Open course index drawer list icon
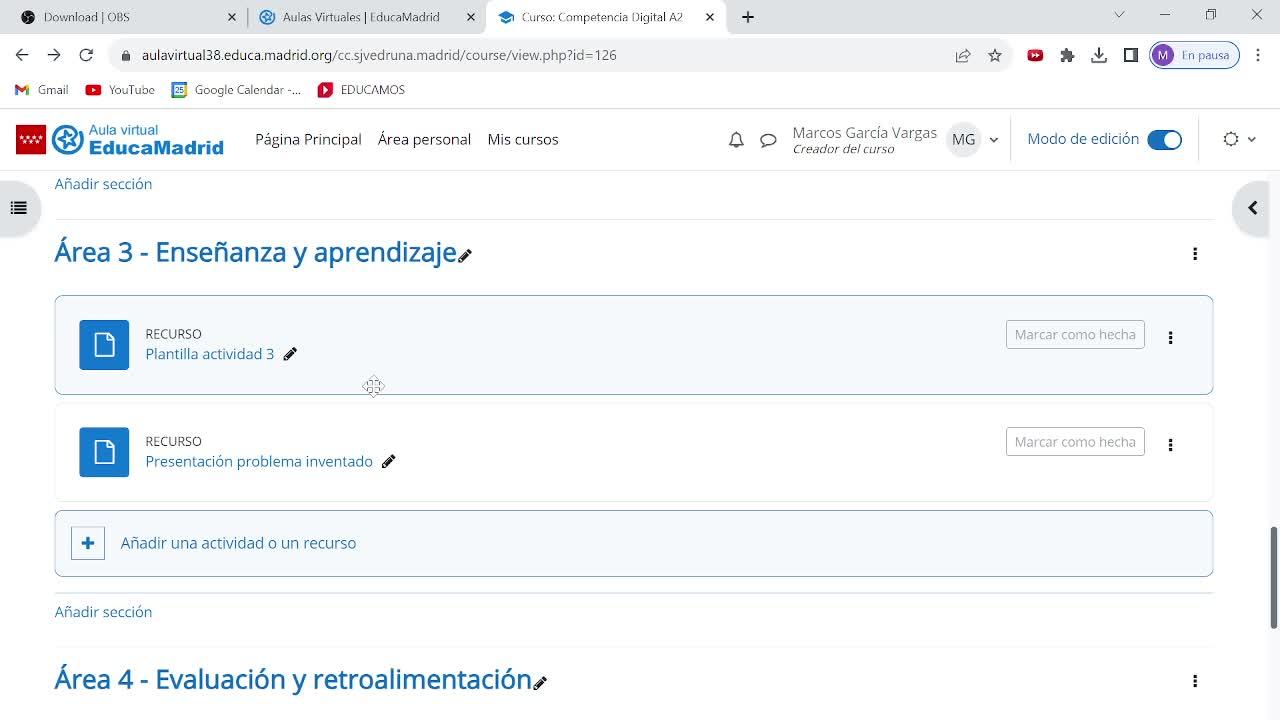 (x=18, y=208)
